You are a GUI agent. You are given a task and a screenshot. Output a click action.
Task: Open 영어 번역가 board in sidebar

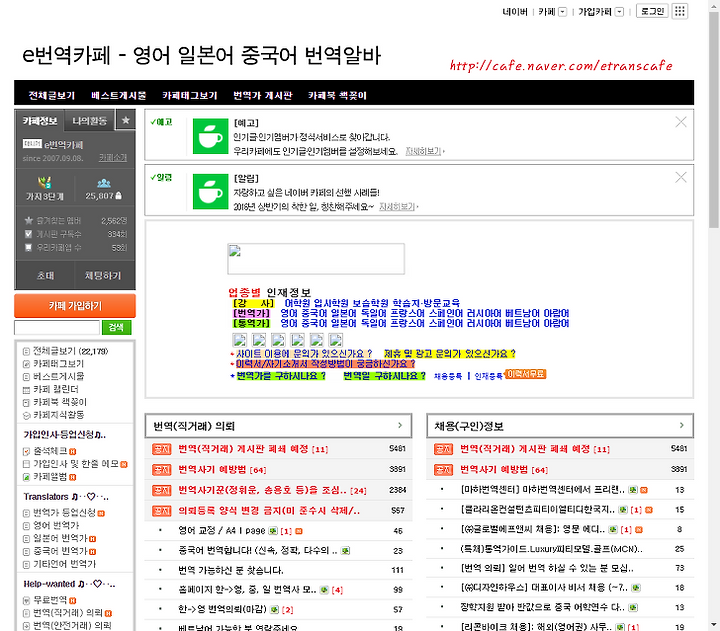pos(56,525)
